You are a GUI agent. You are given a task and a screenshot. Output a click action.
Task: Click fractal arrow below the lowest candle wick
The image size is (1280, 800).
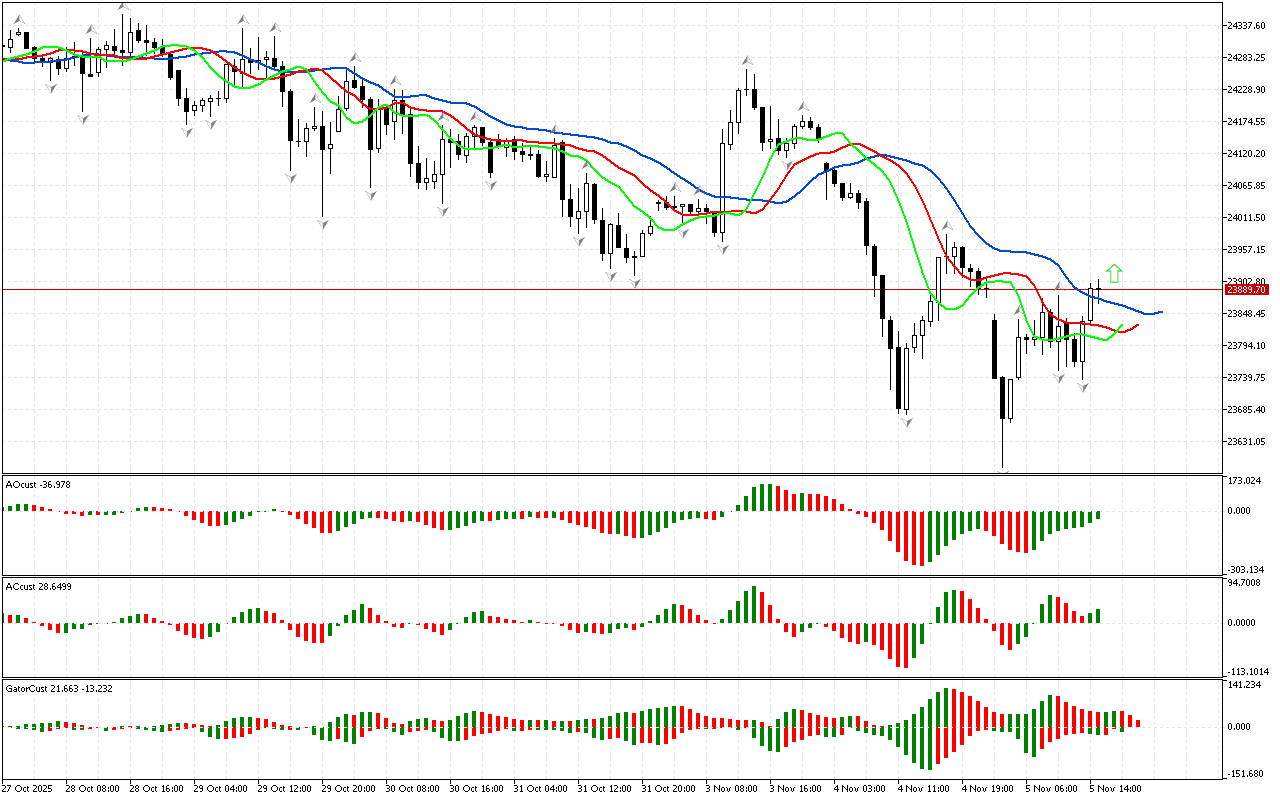click(x=1003, y=473)
